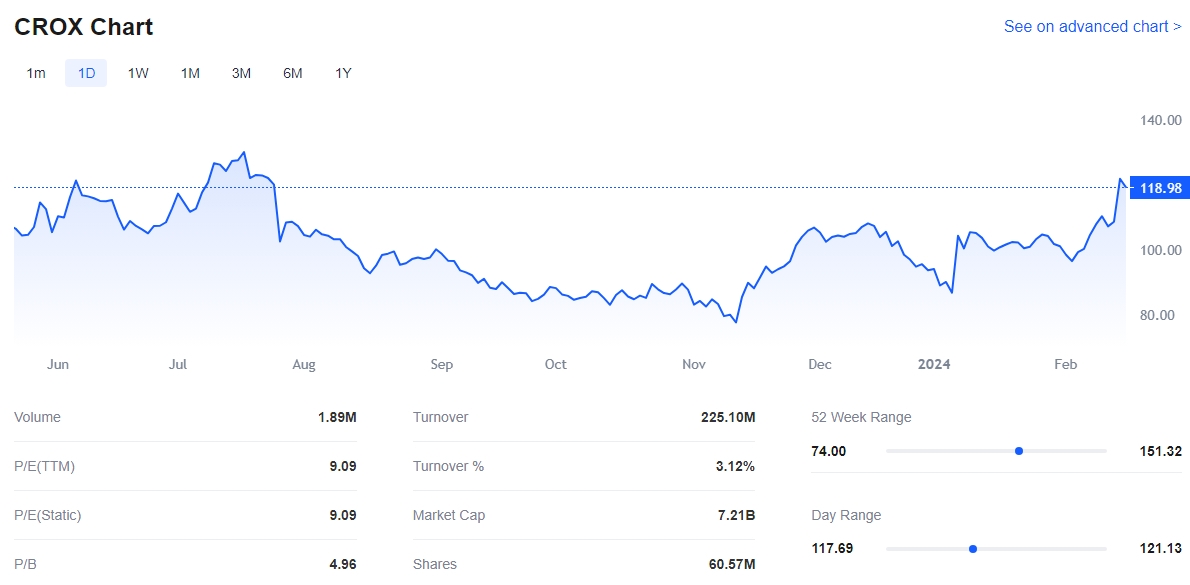The height and width of the screenshot is (585, 1190).
Task: Click the Market Cap value 7.21B
Action: (x=735, y=515)
